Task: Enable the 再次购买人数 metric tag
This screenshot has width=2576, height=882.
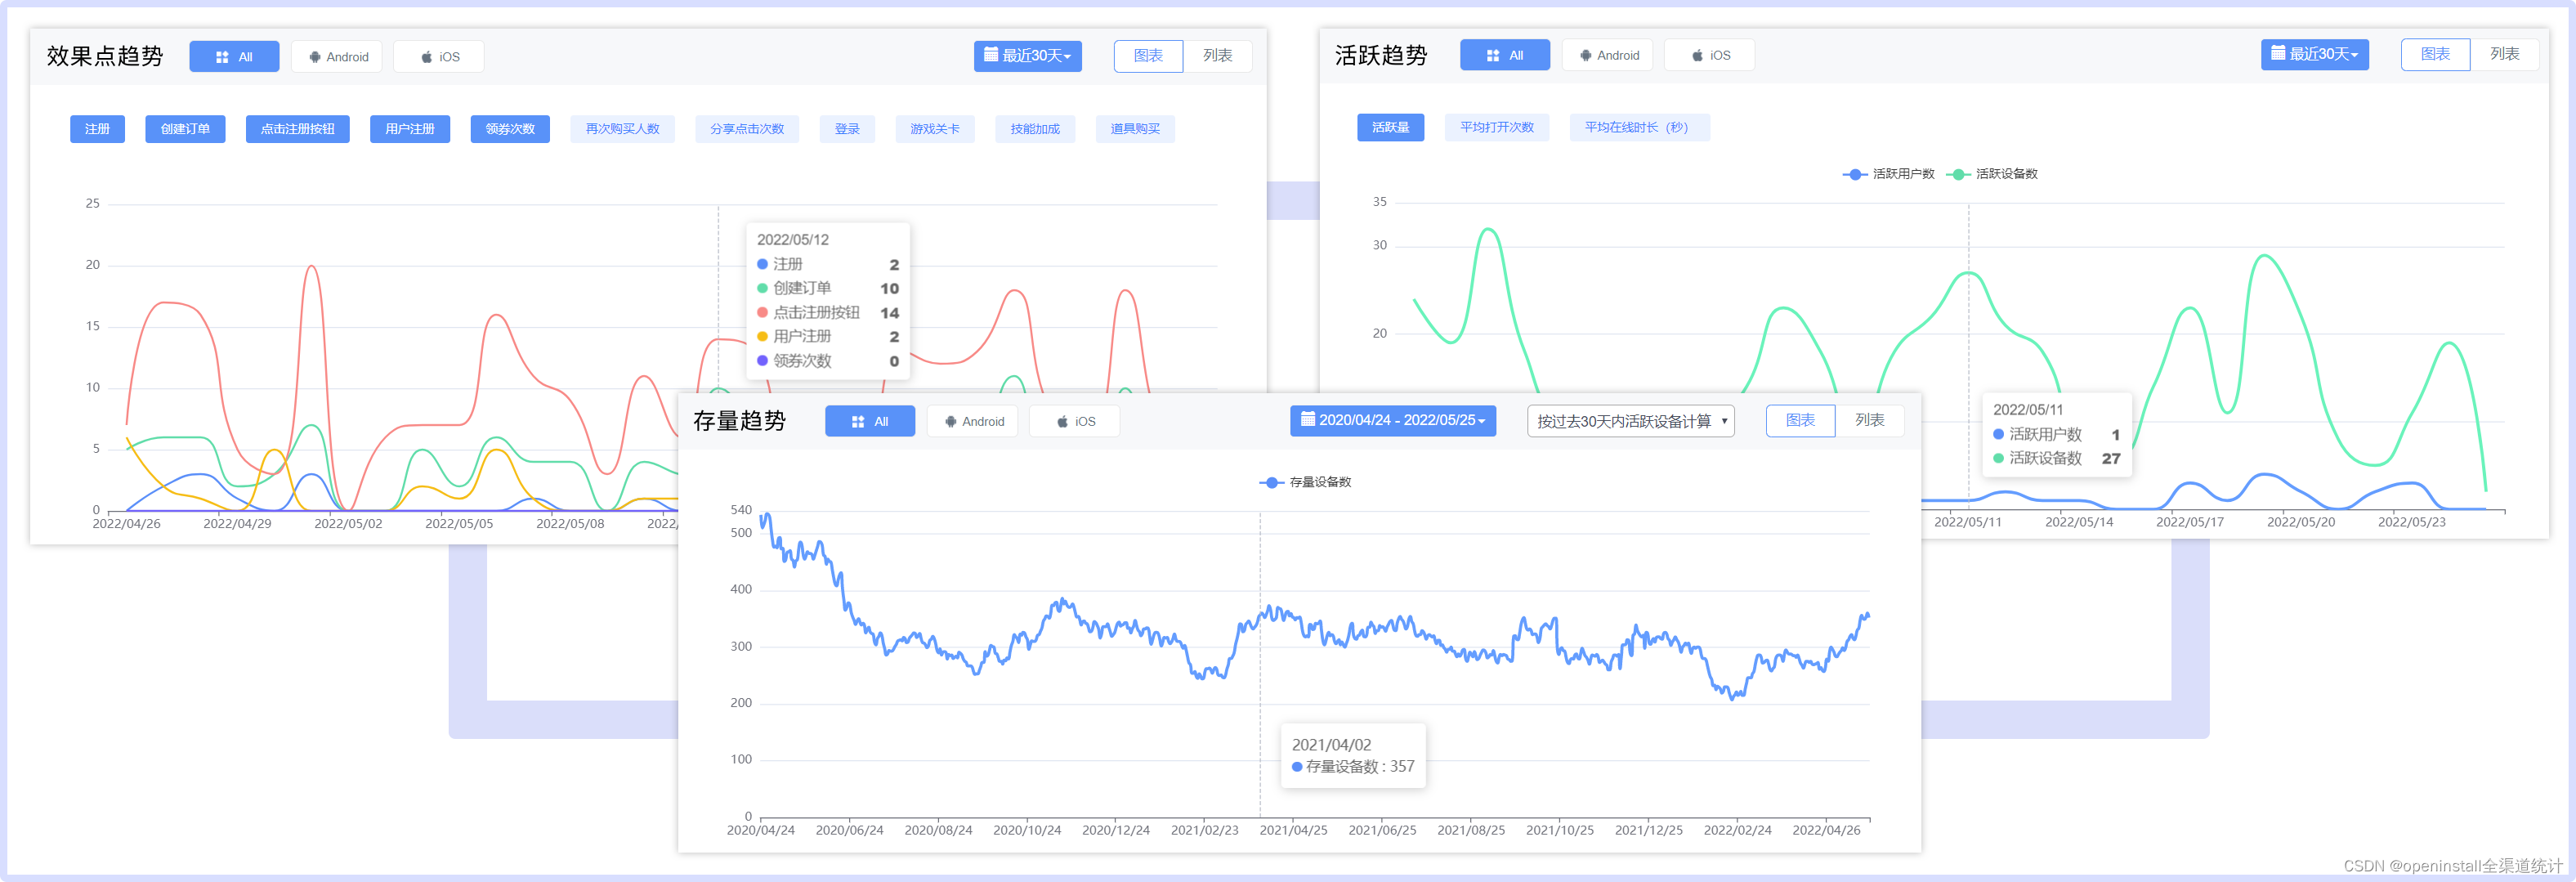Action: click(x=622, y=129)
